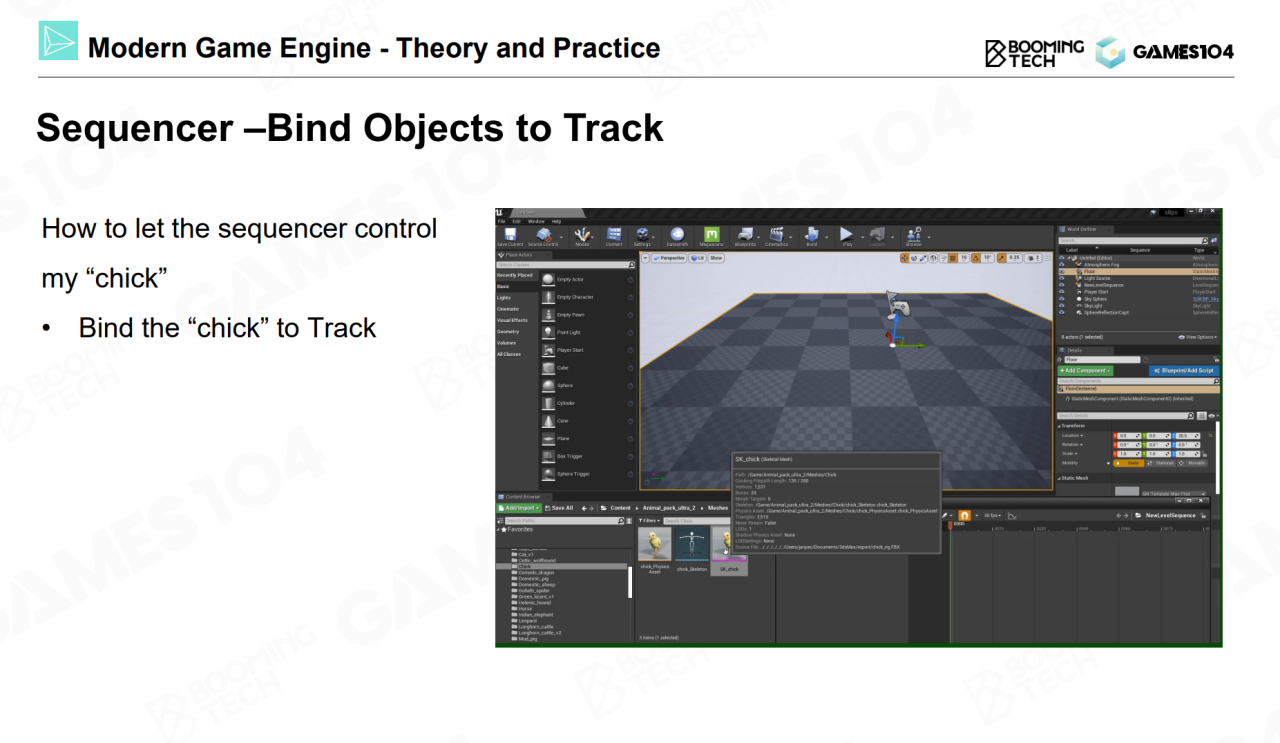
Task: Select the Lights category tab
Action: tap(504, 298)
